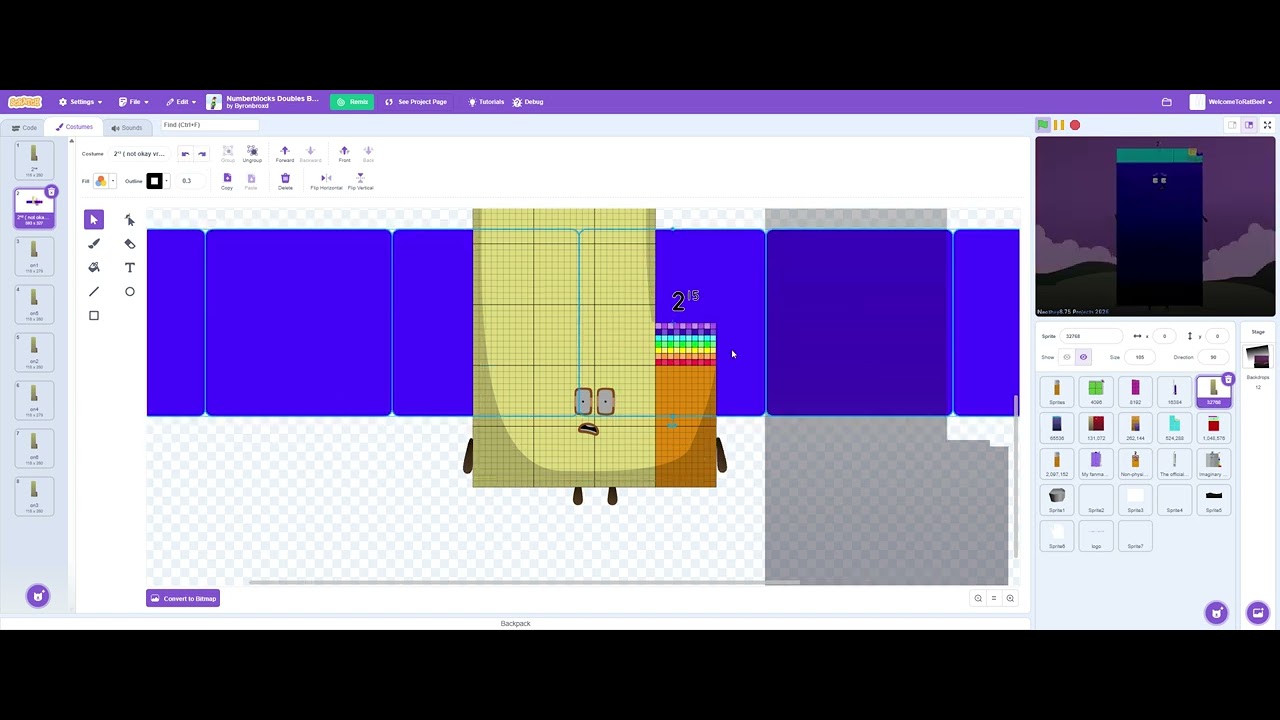Open See Project Page
Image resolution: width=1280 pixels, height=720 pixels.
pyautogui.click(x=416, y=102)
